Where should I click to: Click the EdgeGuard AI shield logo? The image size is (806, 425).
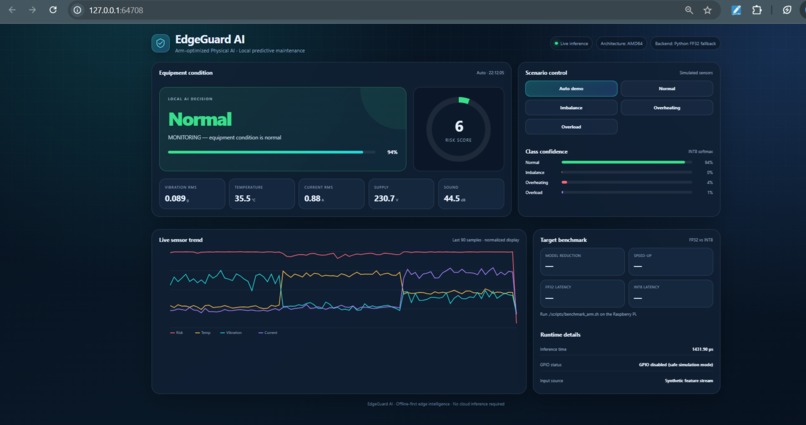(x=160, y=44)
